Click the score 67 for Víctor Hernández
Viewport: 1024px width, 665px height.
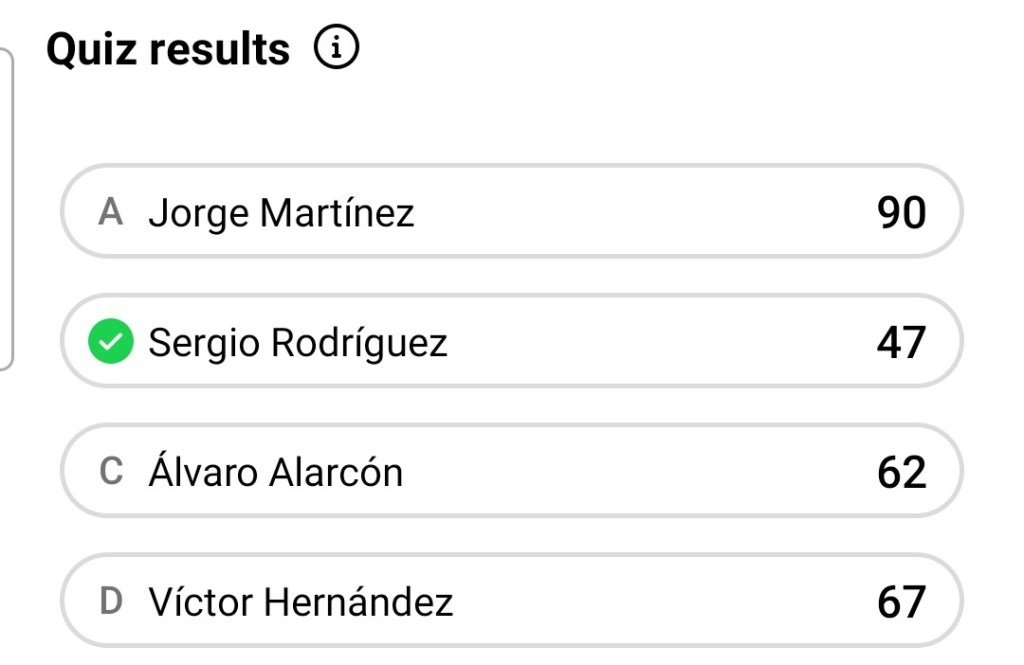coord(901,602)
